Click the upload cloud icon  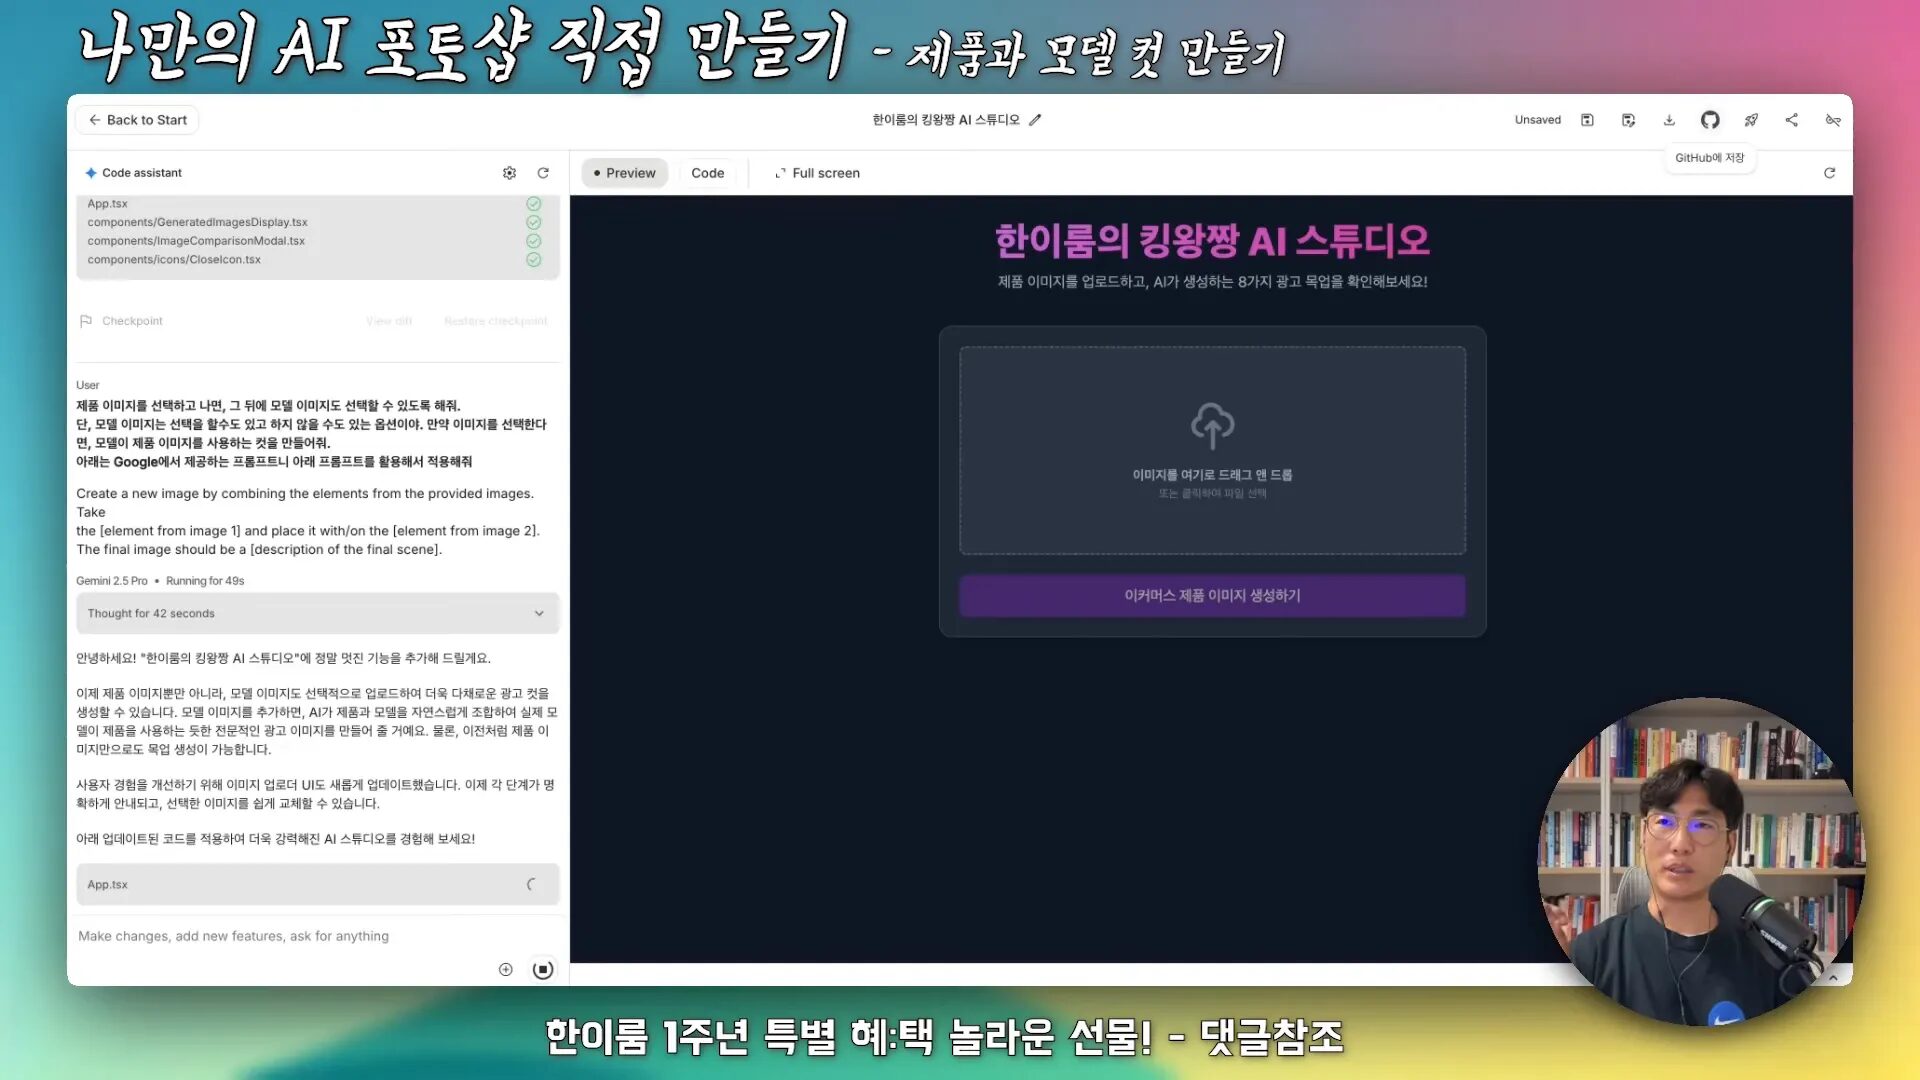click(x=1212, y=426)
